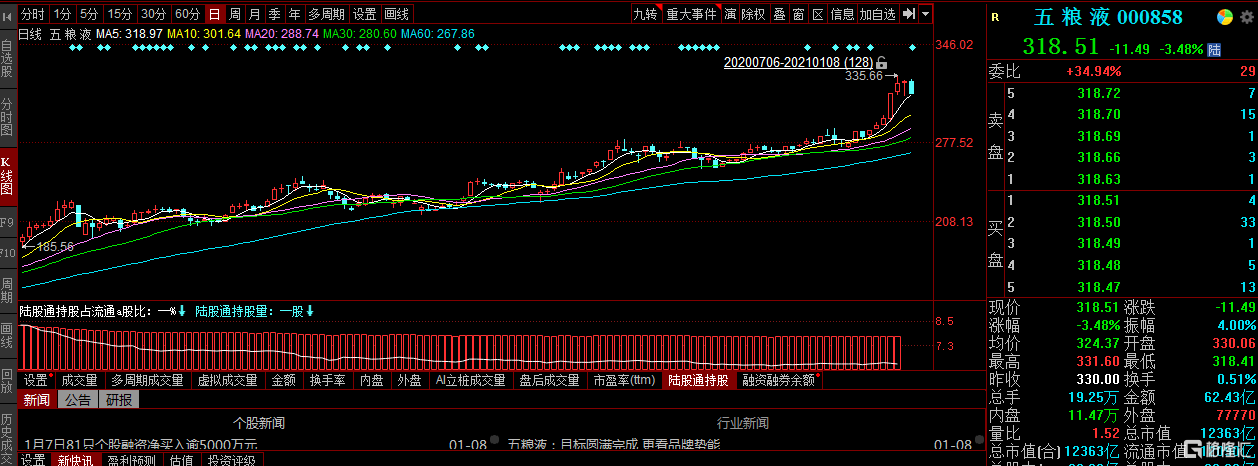This screenshot has height=466, width=1258.
Task: Click the yellow R marker icon
Action: 995,17
